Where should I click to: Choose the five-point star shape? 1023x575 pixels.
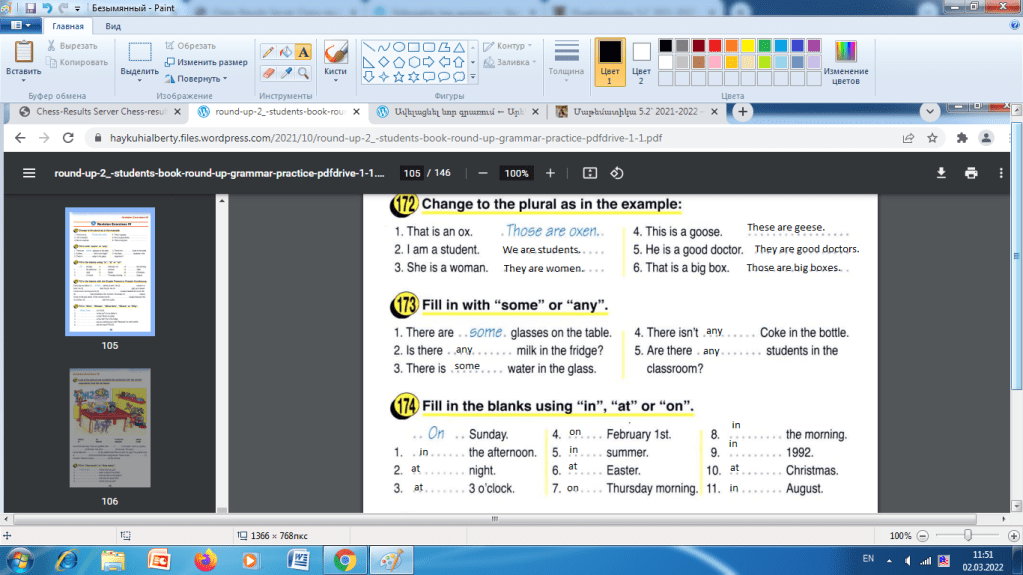[399, 76]
